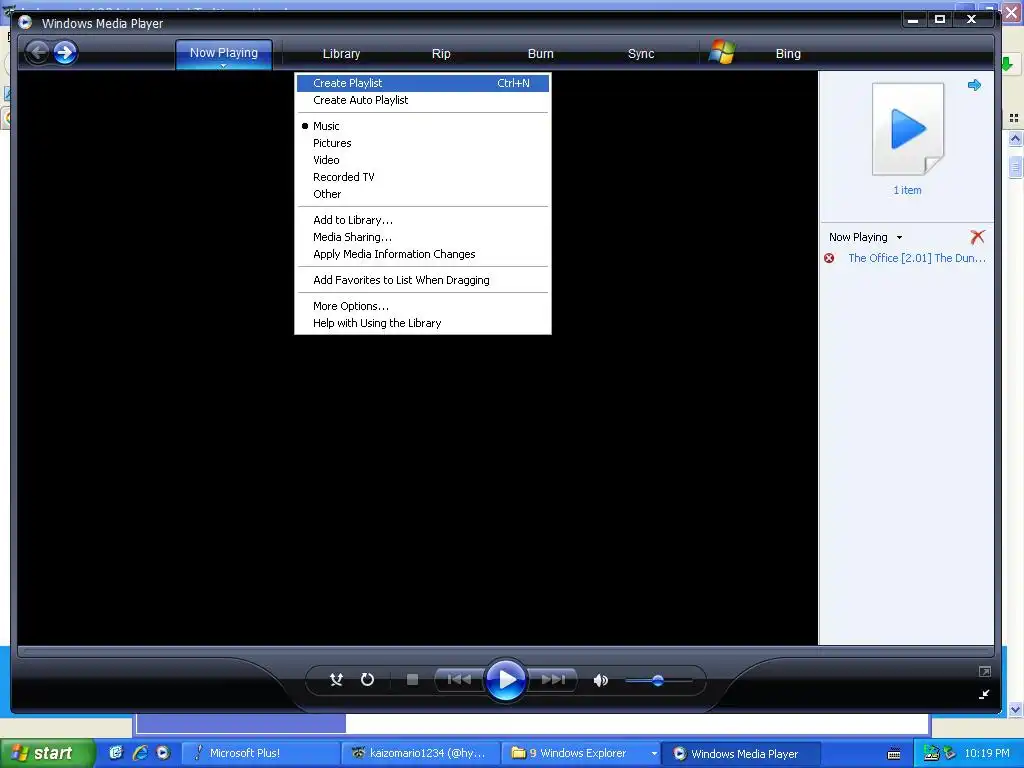
Task: Toggle shuffle mode
Action: click(336, 680)
